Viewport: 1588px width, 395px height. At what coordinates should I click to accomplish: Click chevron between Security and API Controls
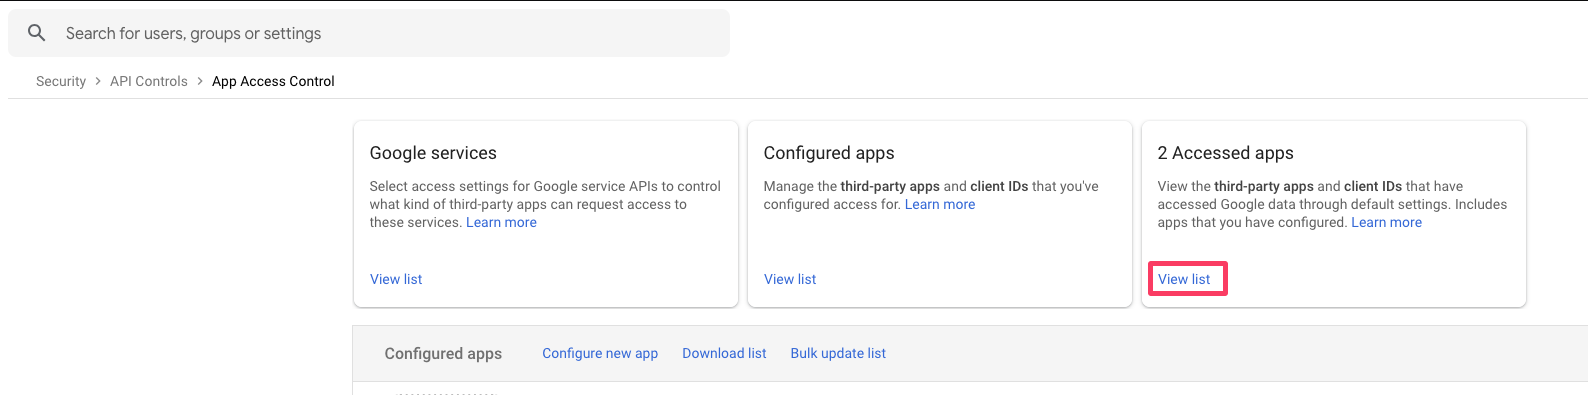pyautogui.click(x=98, y=81)
